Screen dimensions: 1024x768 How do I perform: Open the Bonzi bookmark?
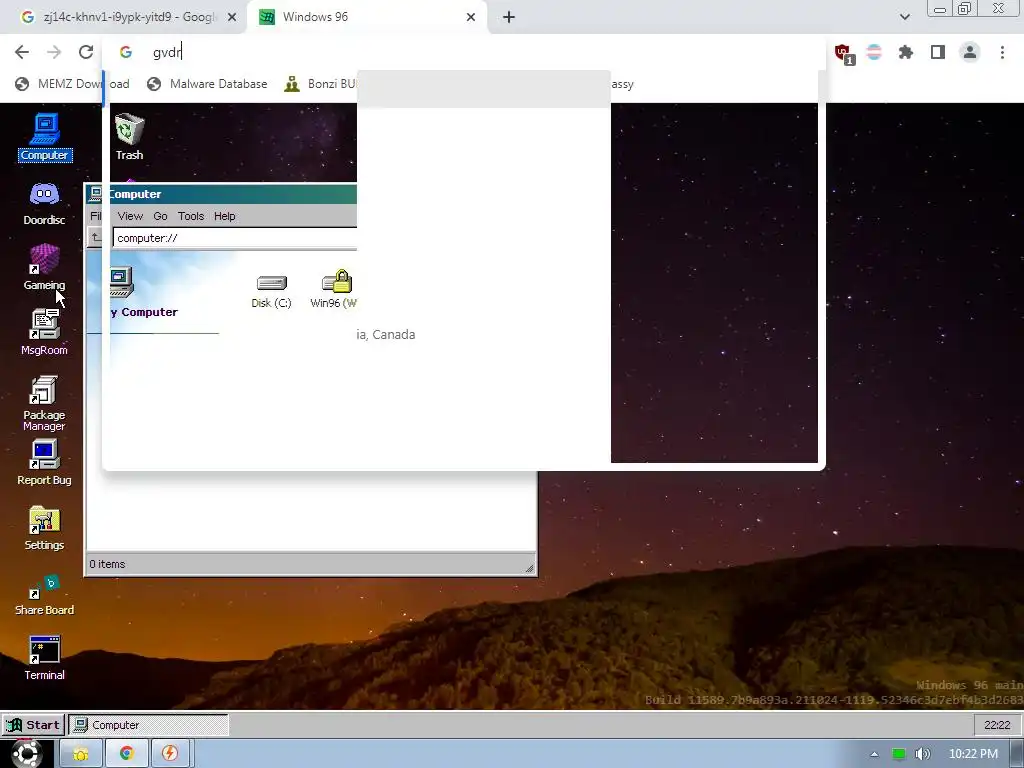click(320, 84)
